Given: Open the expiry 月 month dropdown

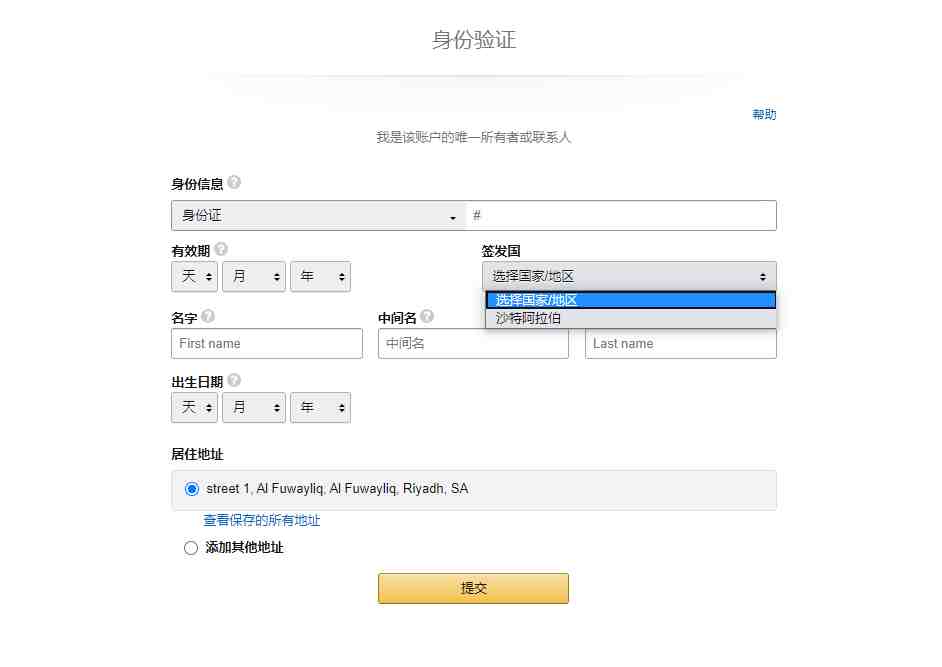Looking at the screenshot, I should [x=254, y=276].
